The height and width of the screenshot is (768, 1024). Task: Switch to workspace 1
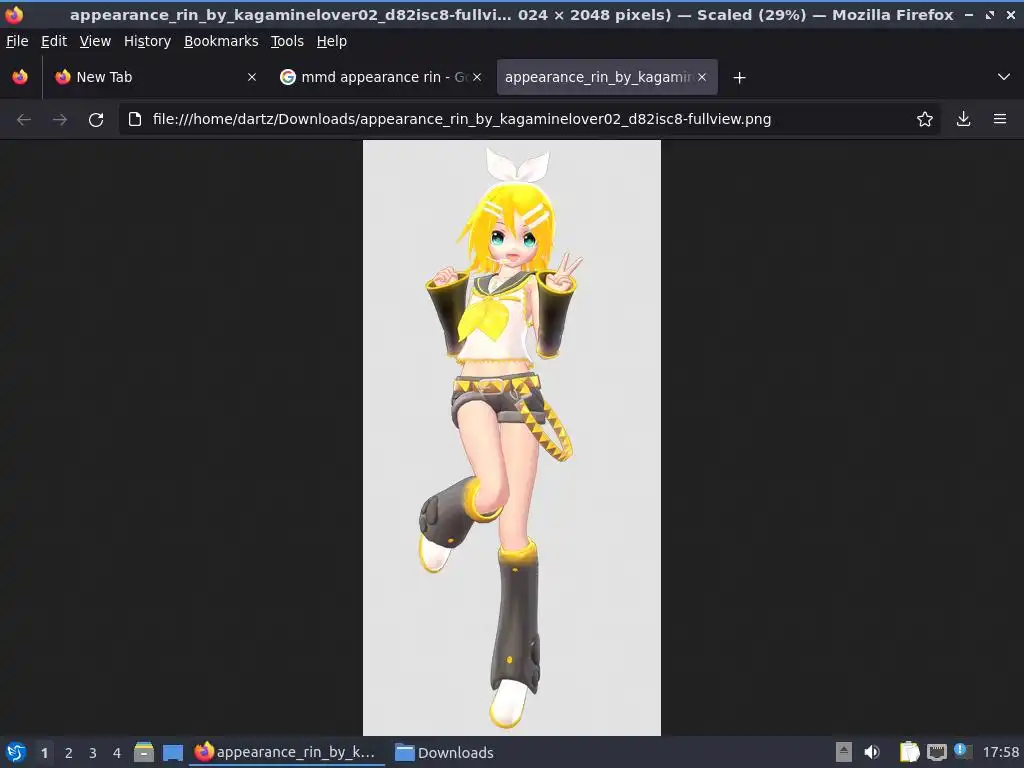[x=44, y=753]
